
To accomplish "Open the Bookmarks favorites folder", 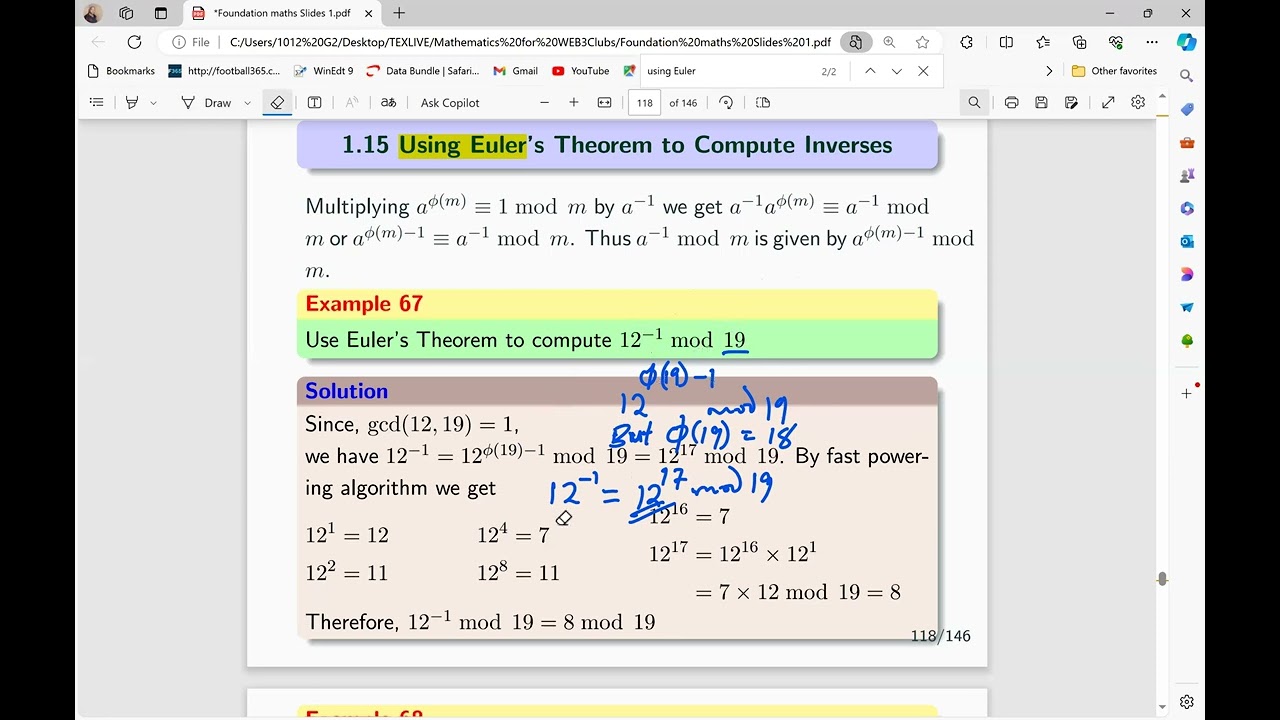I will 121,71.
